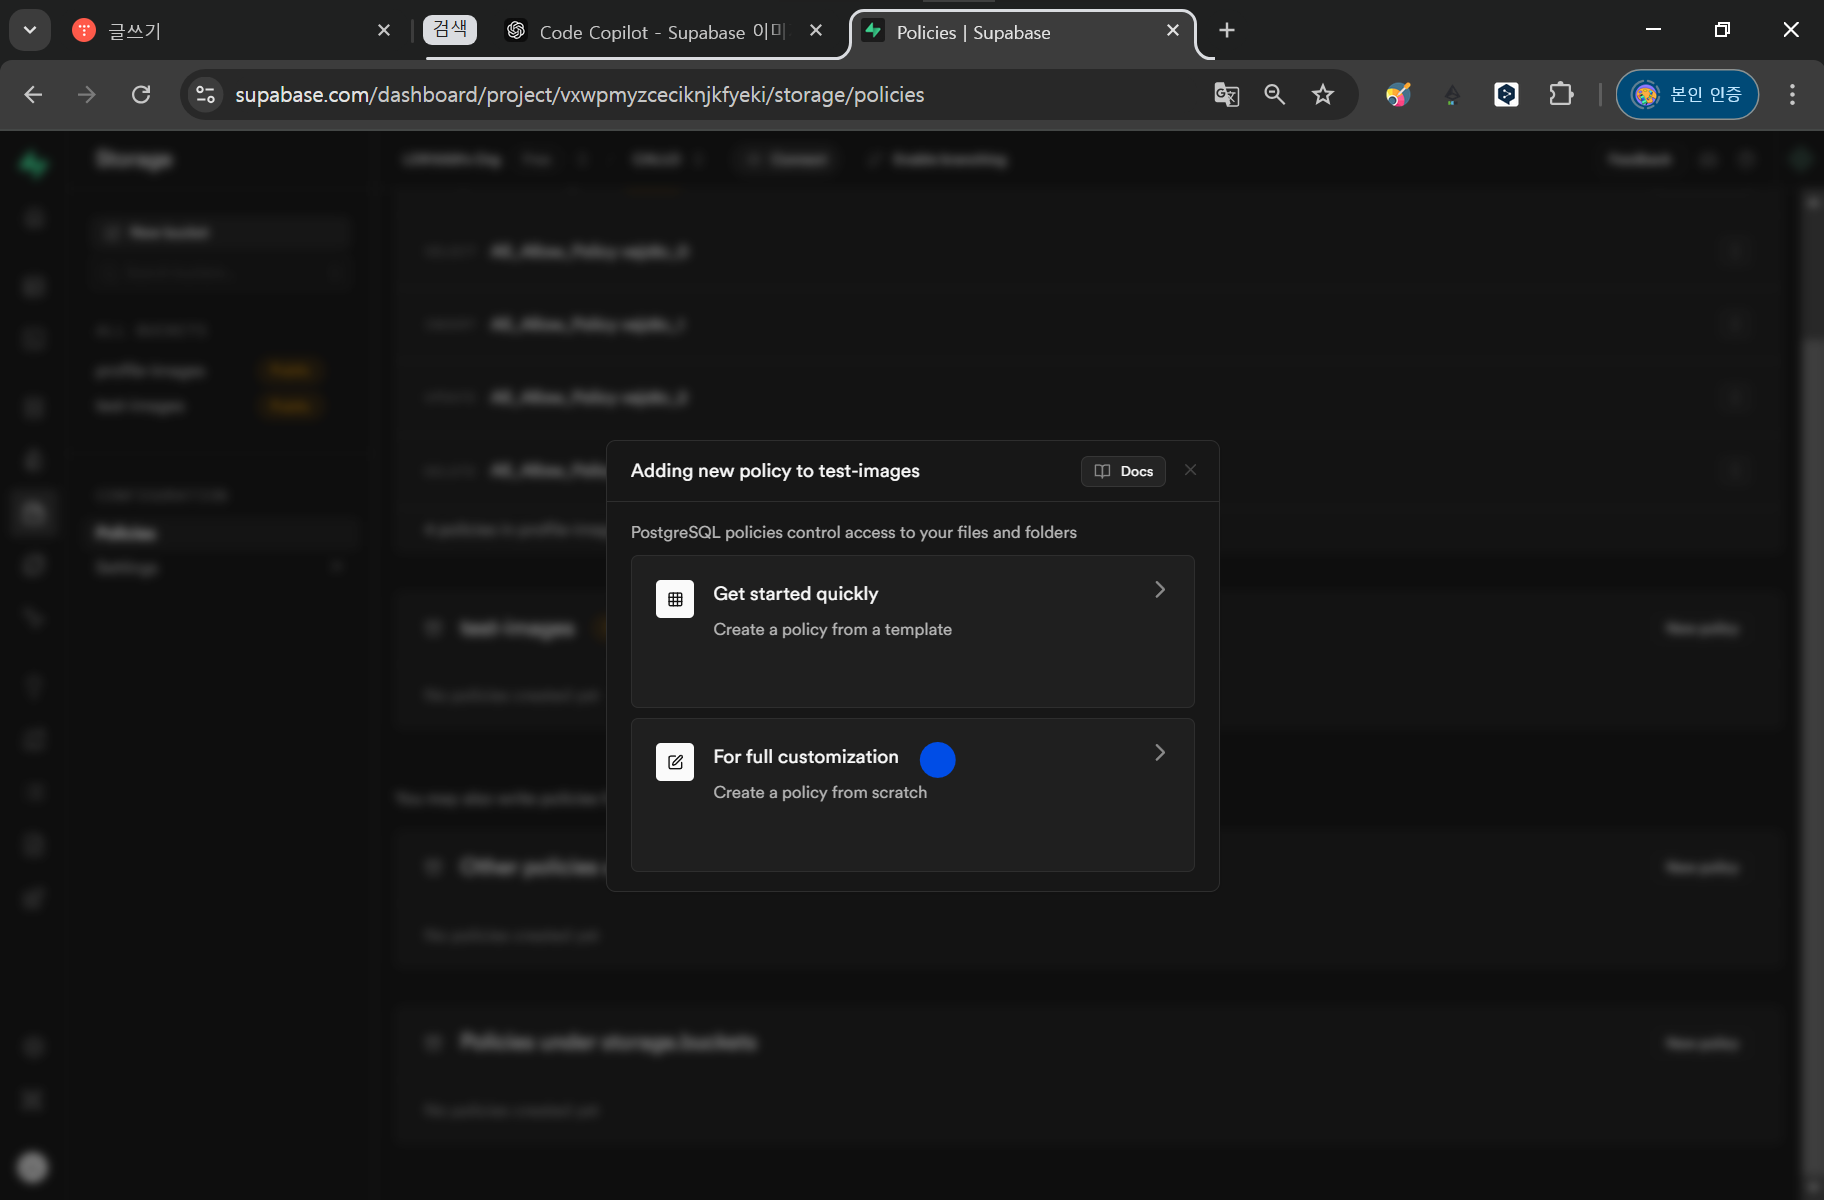Open the tab search dropdown
Screen dimensions: 1824x1200
30,30
